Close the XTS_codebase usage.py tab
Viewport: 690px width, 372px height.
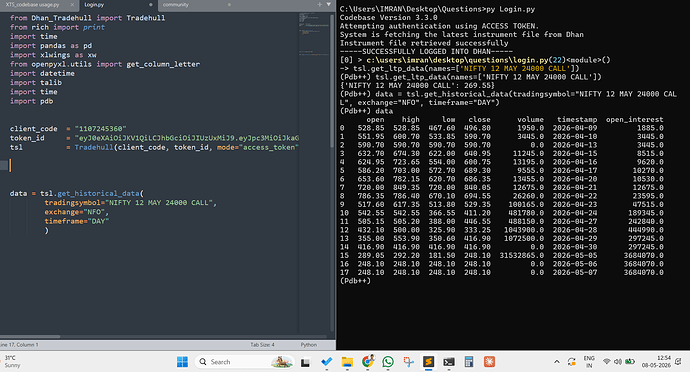pyautogui.click(x=72, y=5)
